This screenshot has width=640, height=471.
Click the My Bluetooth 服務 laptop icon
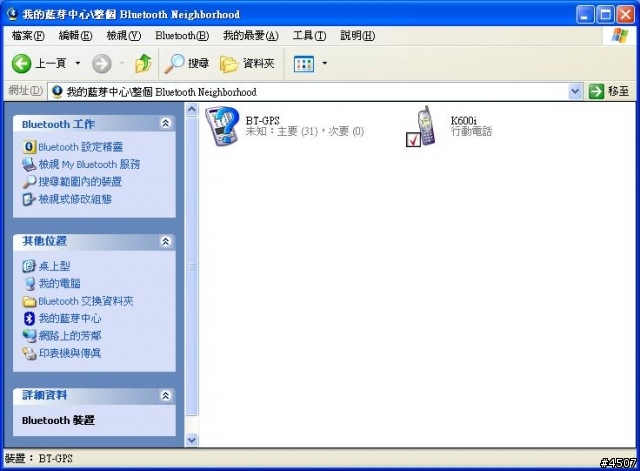coord(29,164)
